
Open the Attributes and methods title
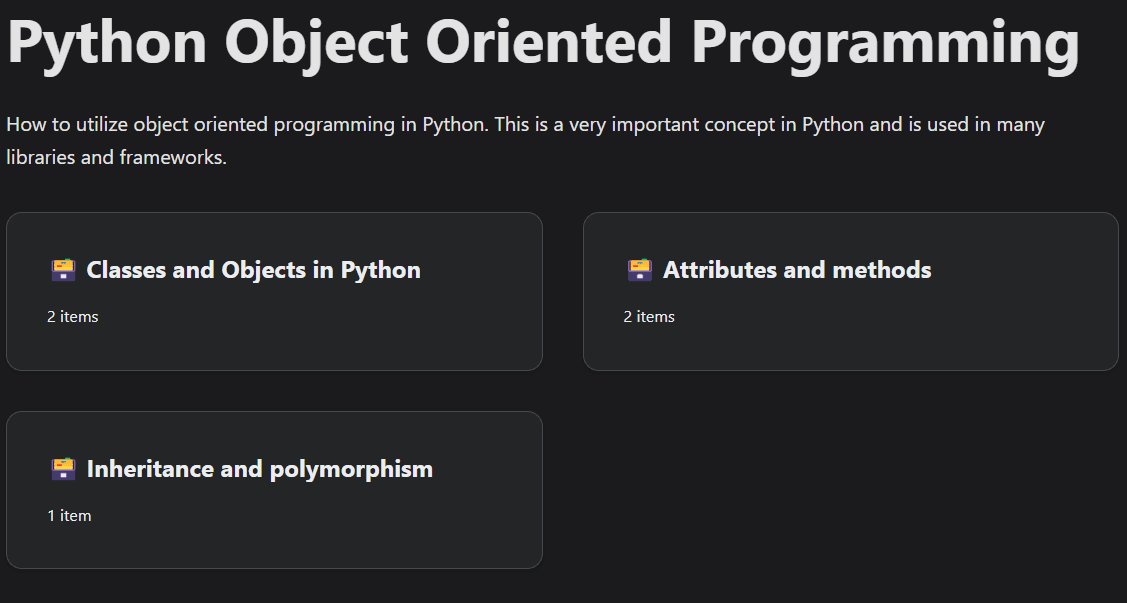tap(797, 270)
